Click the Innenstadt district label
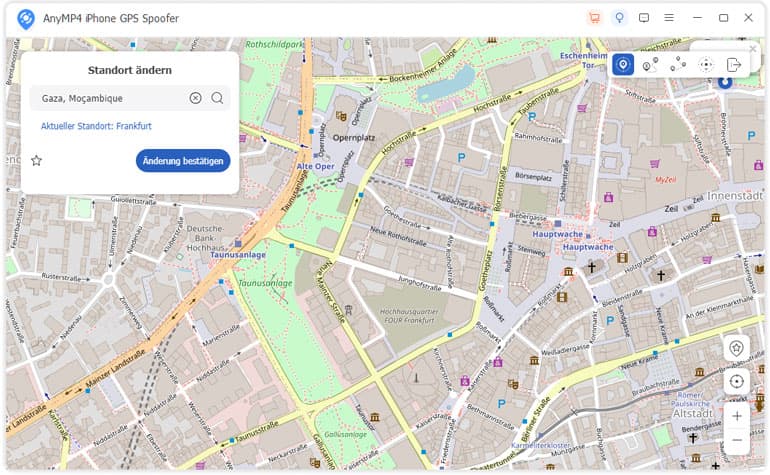770x475 pixels. tap(735, 196)
